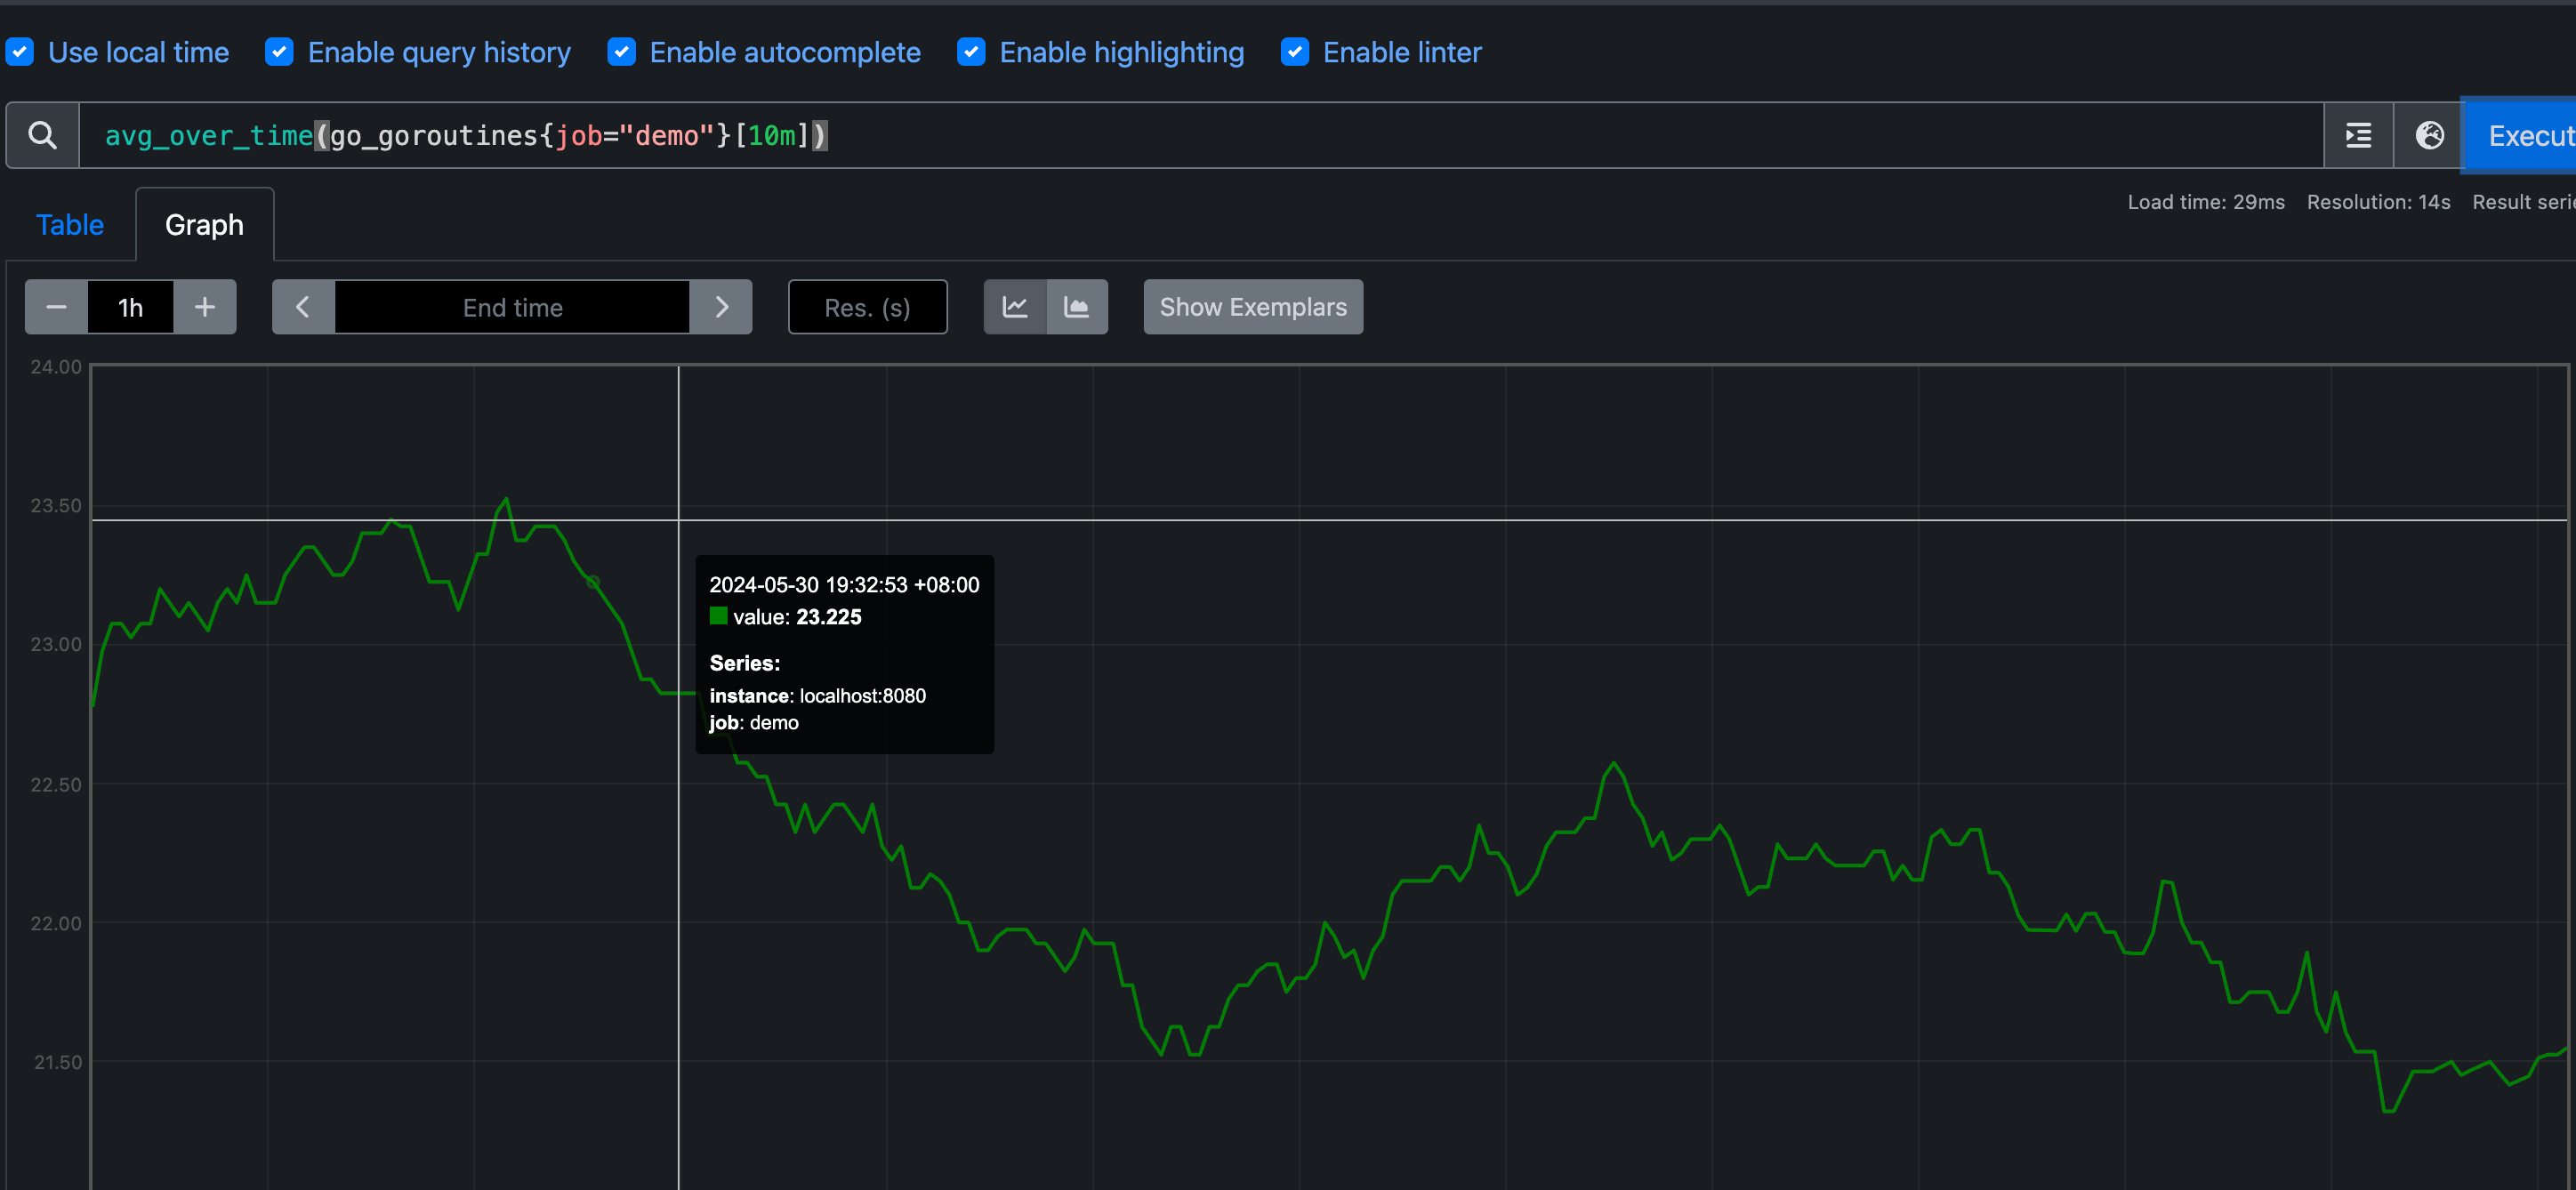Click the Resolution: 14s text
The width and height of the screenshot is (2576, 1190).
pos(2378,202)
